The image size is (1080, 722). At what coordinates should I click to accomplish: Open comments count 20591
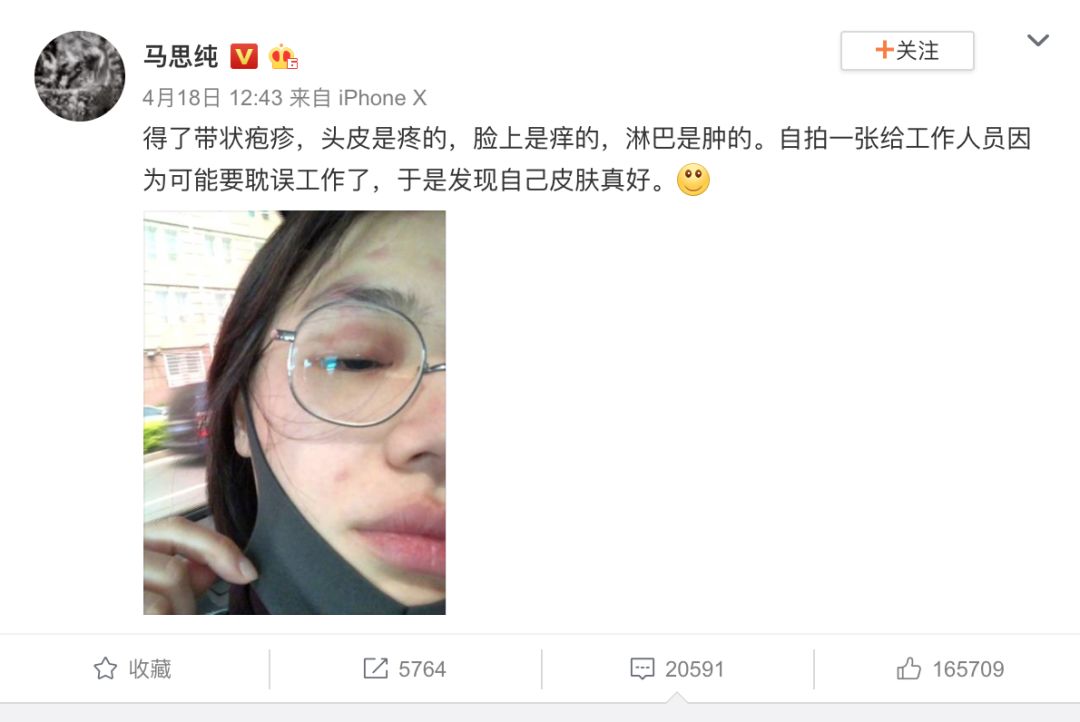pos(694,669)
